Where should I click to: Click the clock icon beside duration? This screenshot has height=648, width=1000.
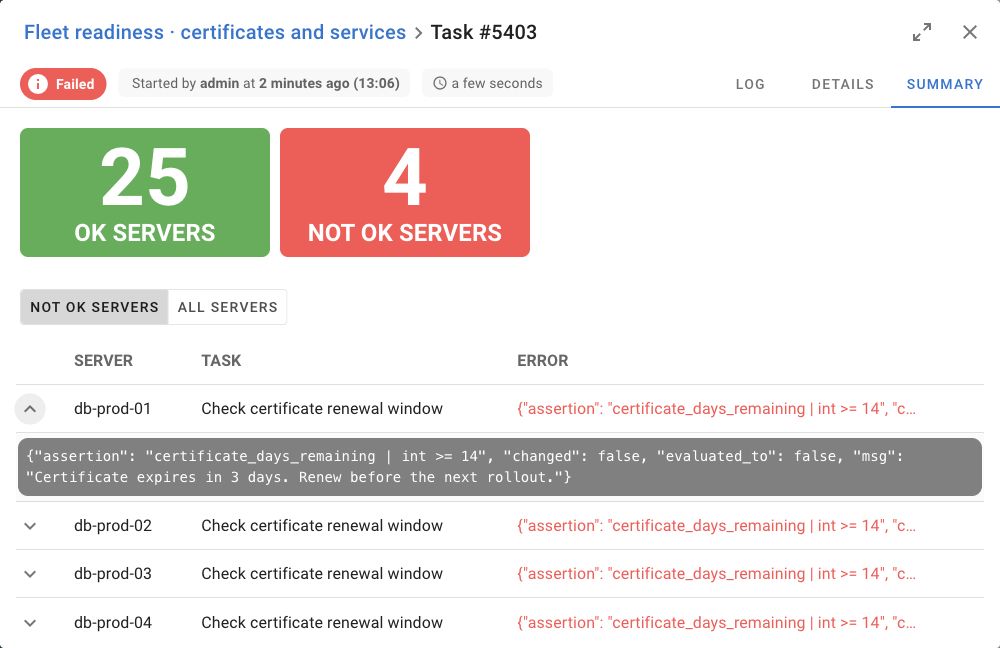pos(439,83)
